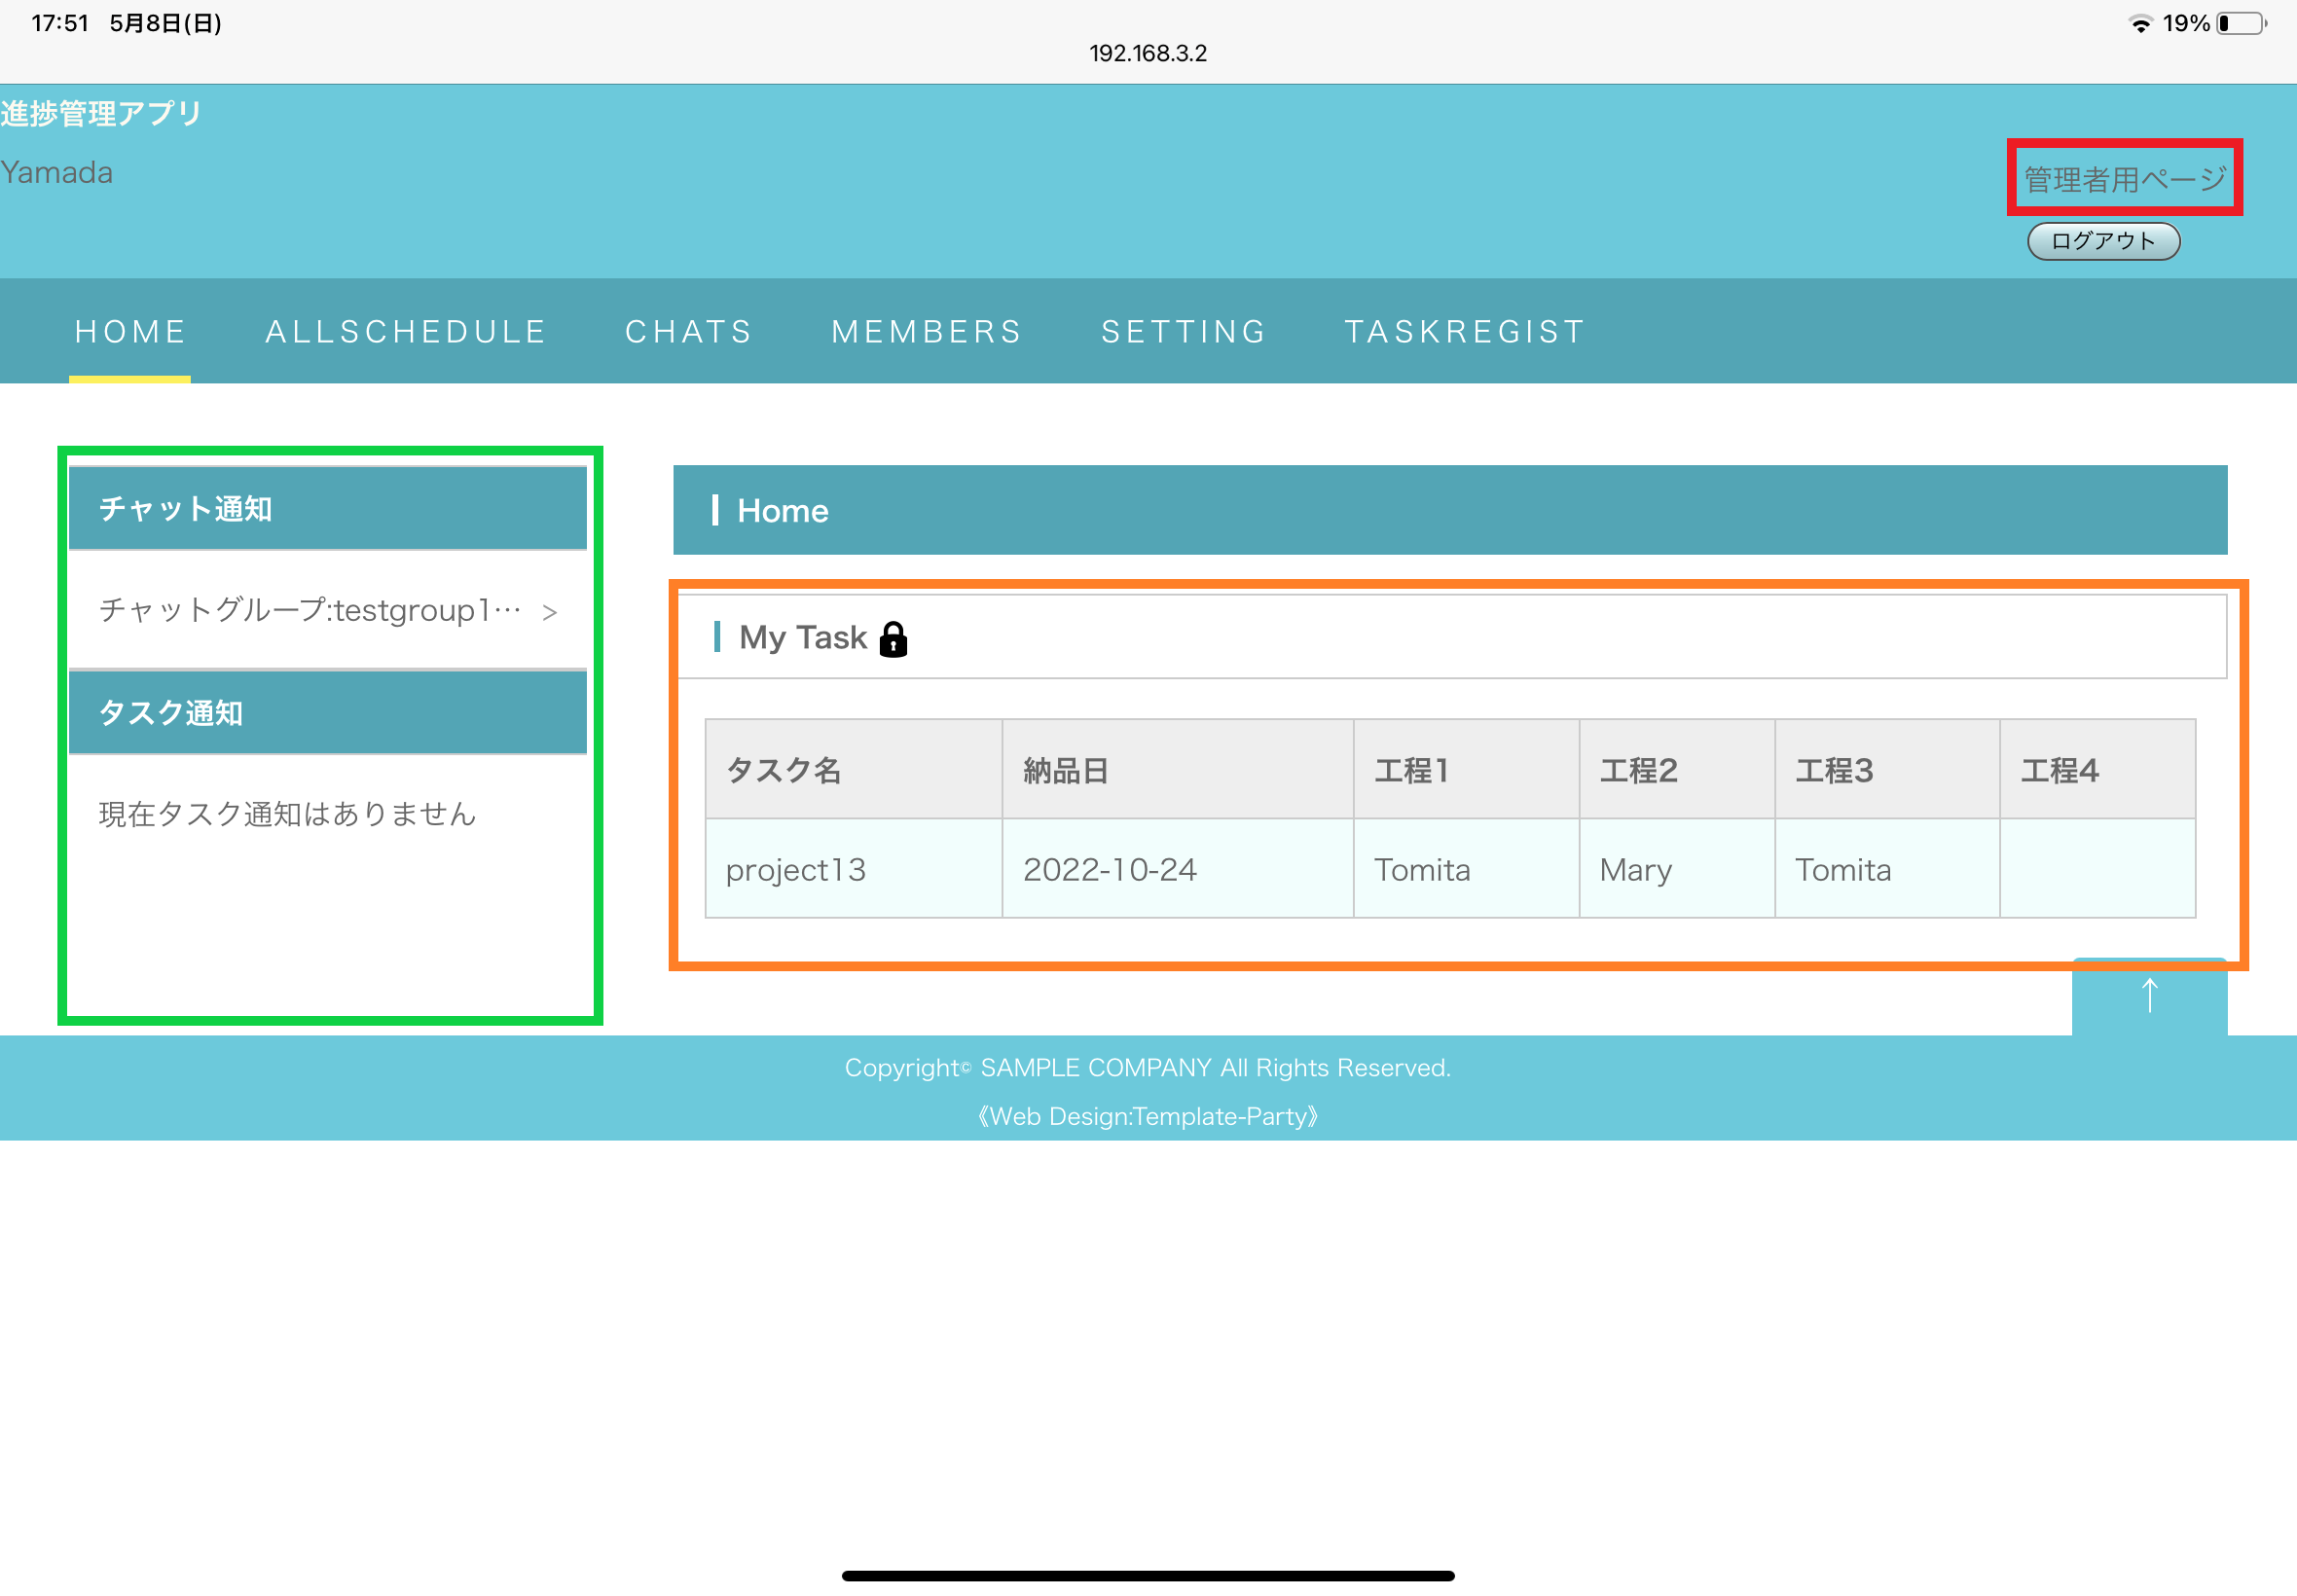Go to the ALLSCHEDULE tab

(406, 332)
